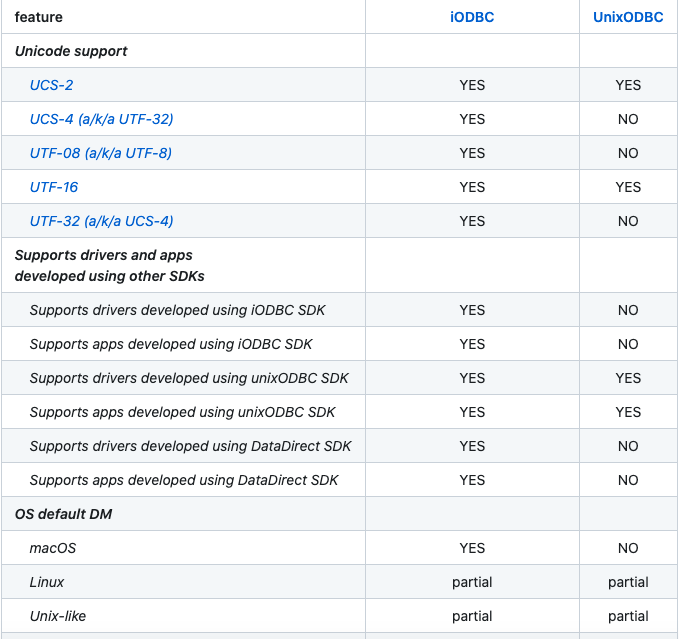Click the UnixODBC YES cell in UCS-2 row
Viewport: 679px width, 639px height.
pos(628,85)
